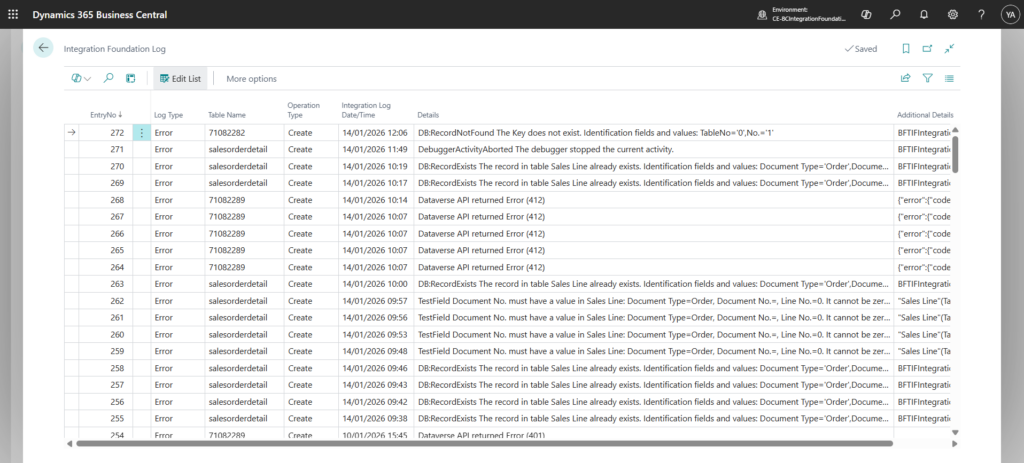
Task: Open the app launcher waffle menu
Action: point(13,14)
